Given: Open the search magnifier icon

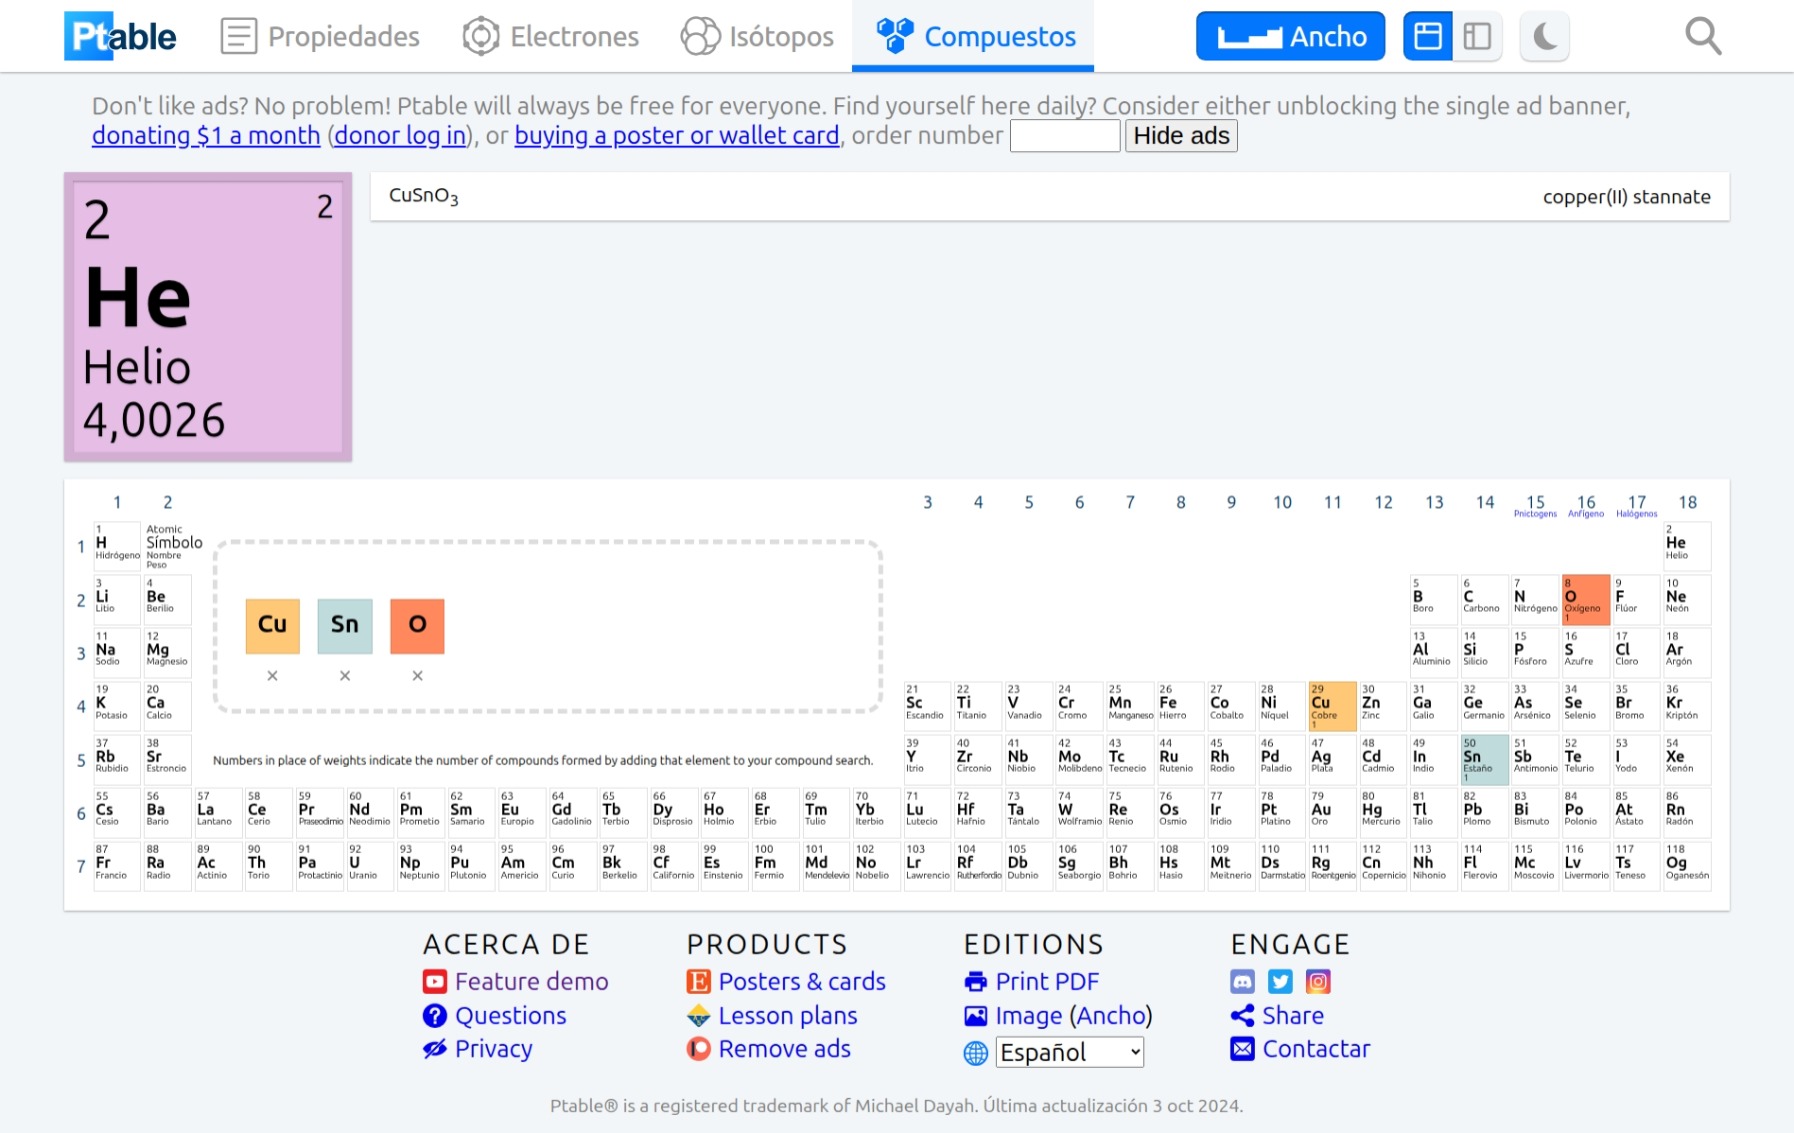Looking at the screenshot, I should [x=1702, y=37].
